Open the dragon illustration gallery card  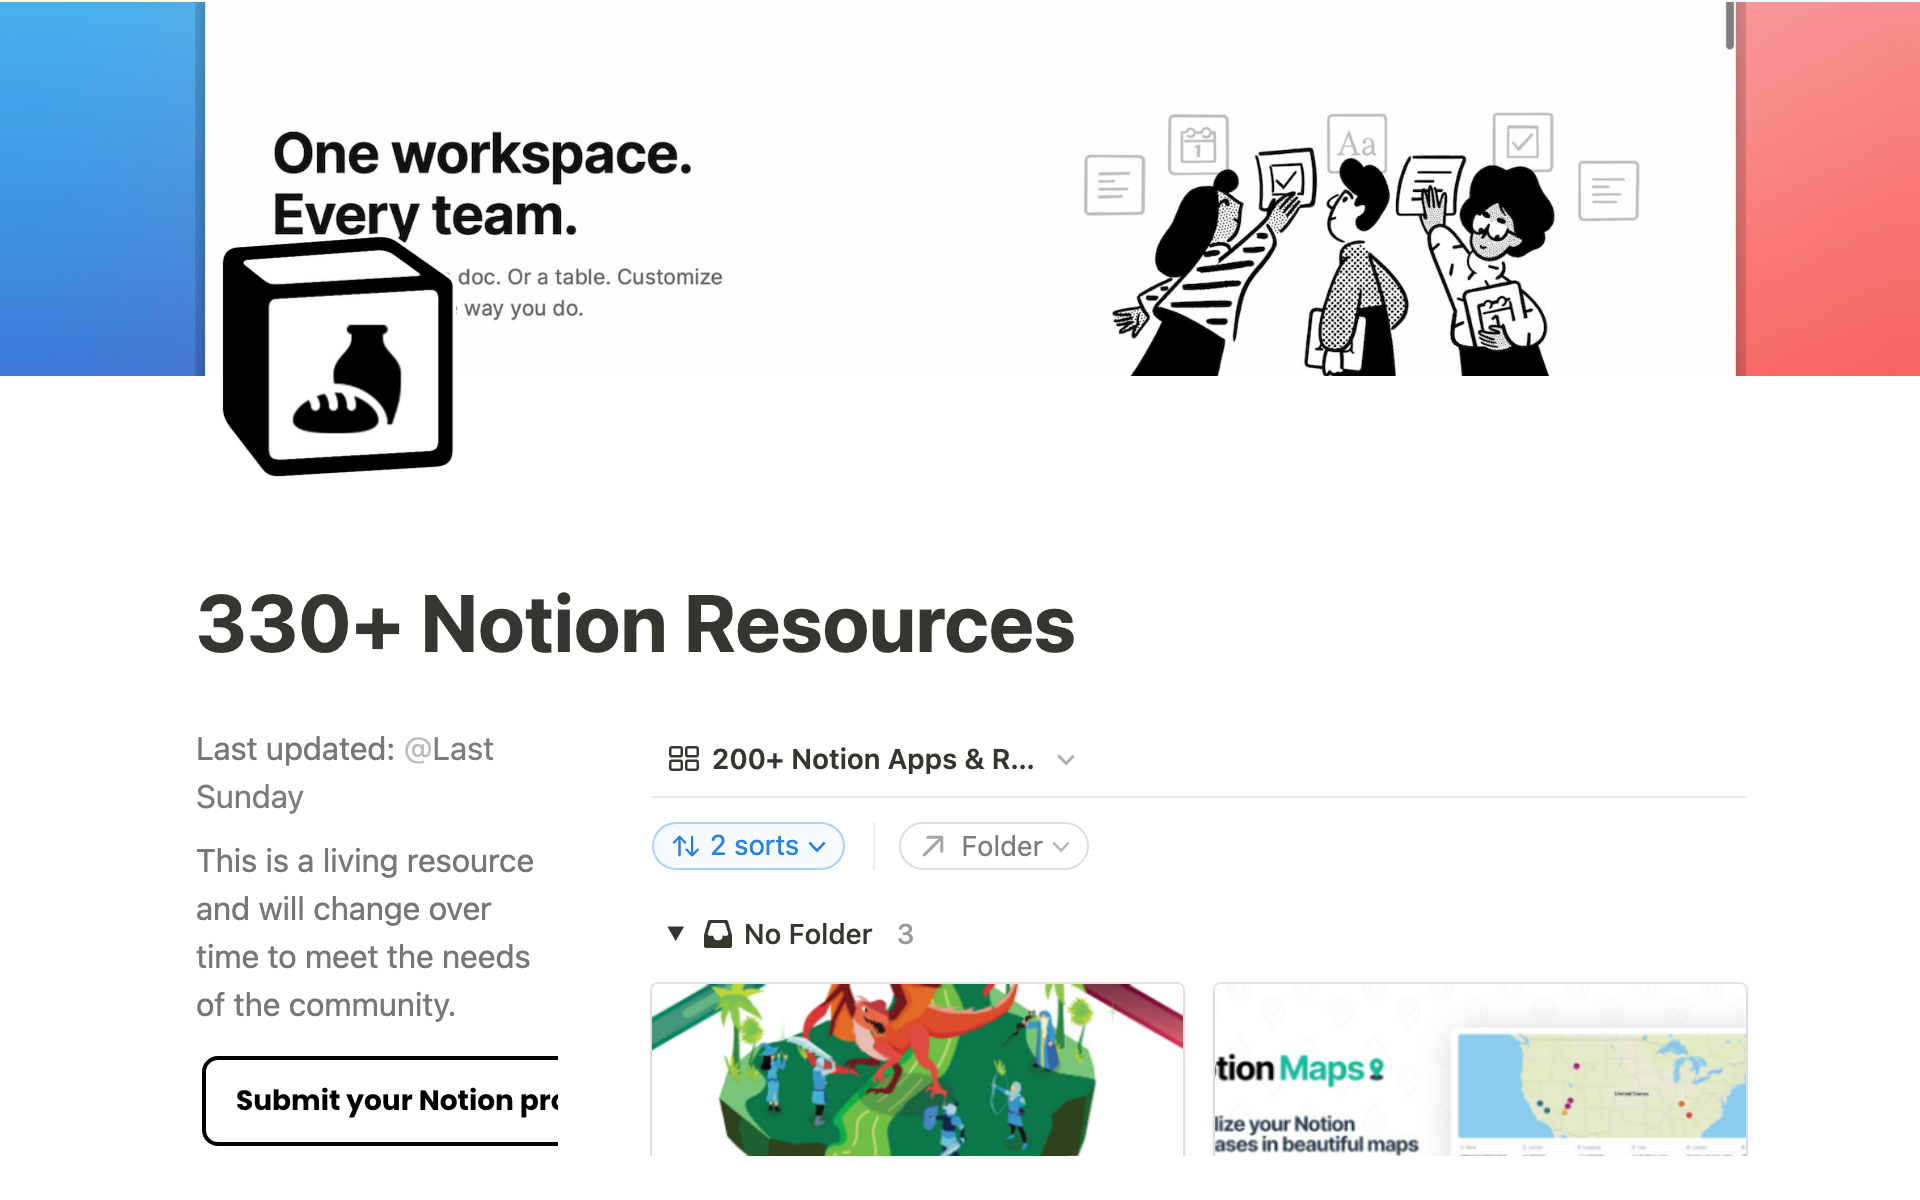(917, 1069)
